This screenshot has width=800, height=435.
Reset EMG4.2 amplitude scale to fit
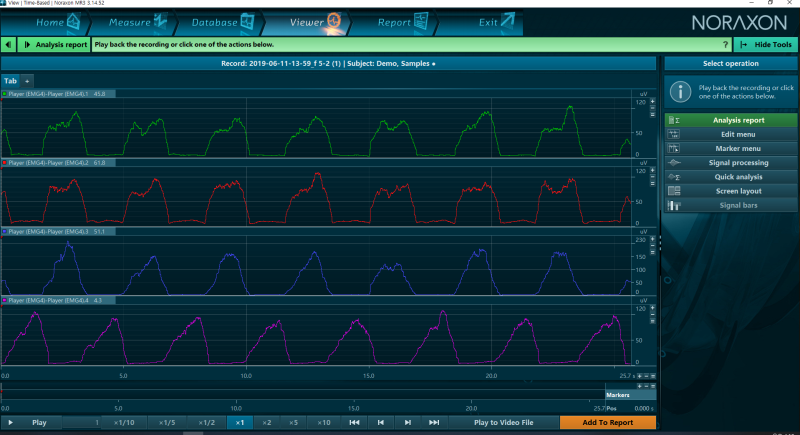[653, 184]
